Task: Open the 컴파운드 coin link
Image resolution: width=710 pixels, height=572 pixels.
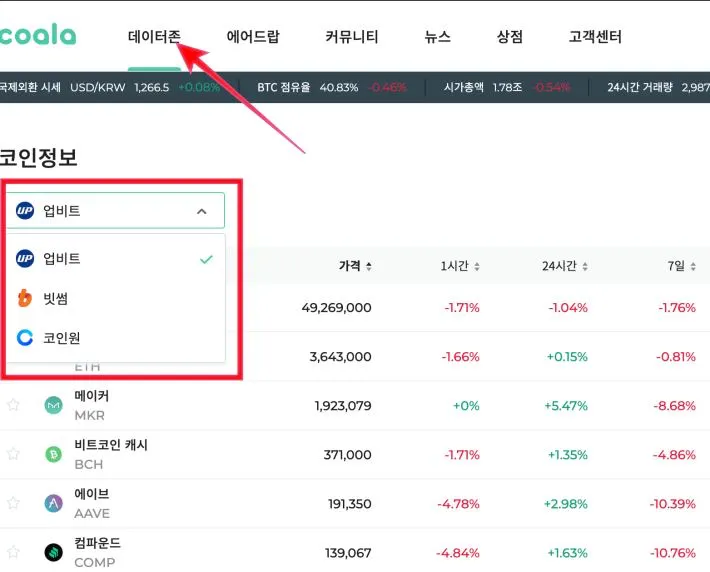Action: pos(97,543)
